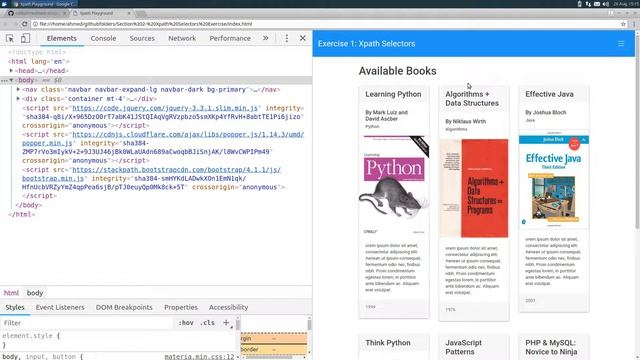
Task: Bookmark the page with the star icon
Action: (623, 24)
